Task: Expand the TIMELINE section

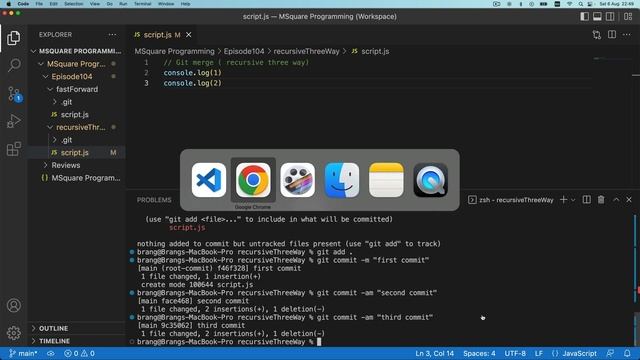Action: 76,341
